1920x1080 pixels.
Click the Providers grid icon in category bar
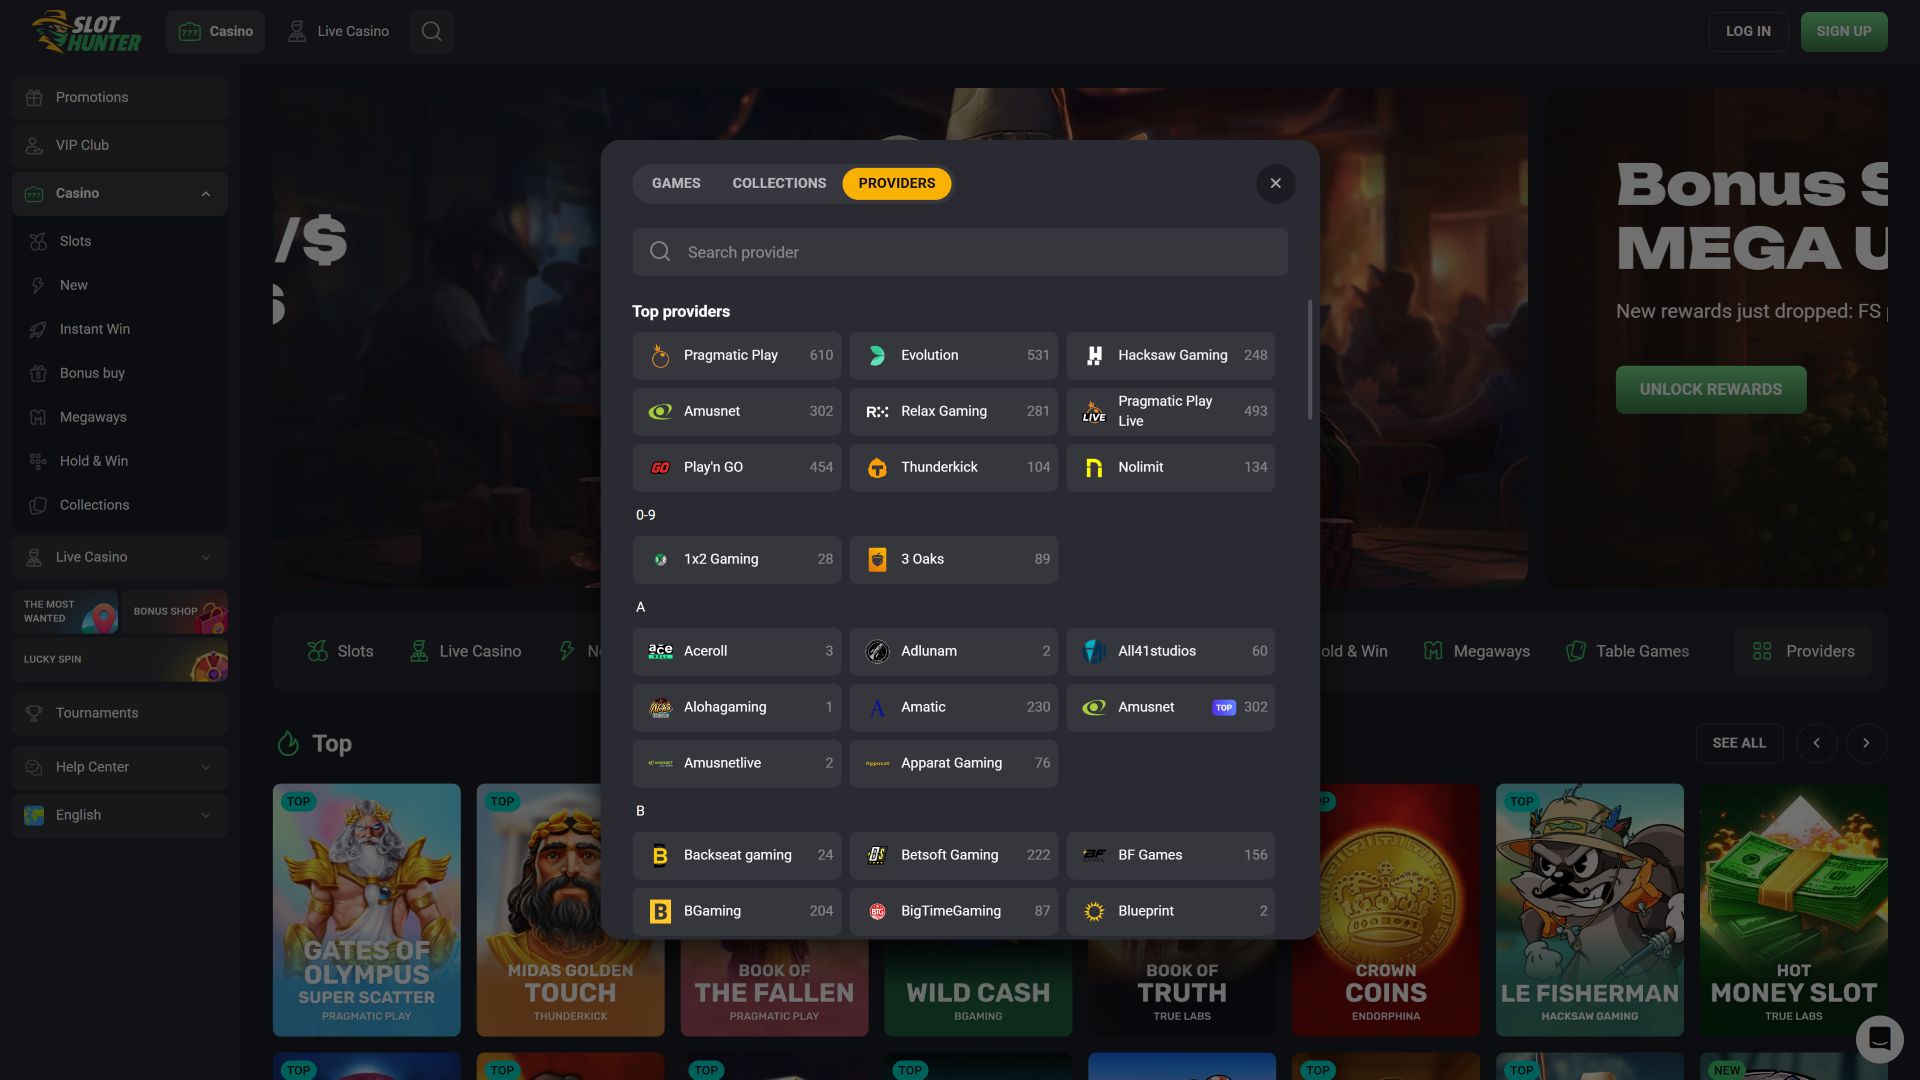pyautogui.click(x=1762, y=651)
